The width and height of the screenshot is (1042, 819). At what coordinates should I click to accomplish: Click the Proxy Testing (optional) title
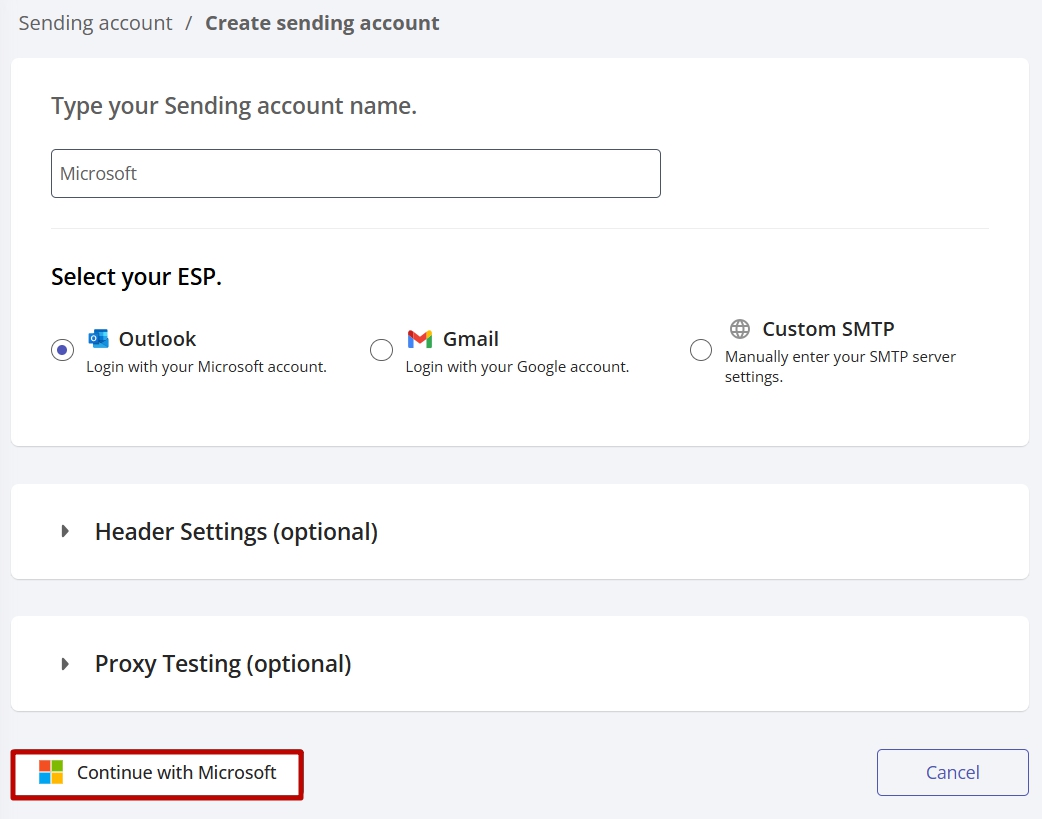pos(223,664)
